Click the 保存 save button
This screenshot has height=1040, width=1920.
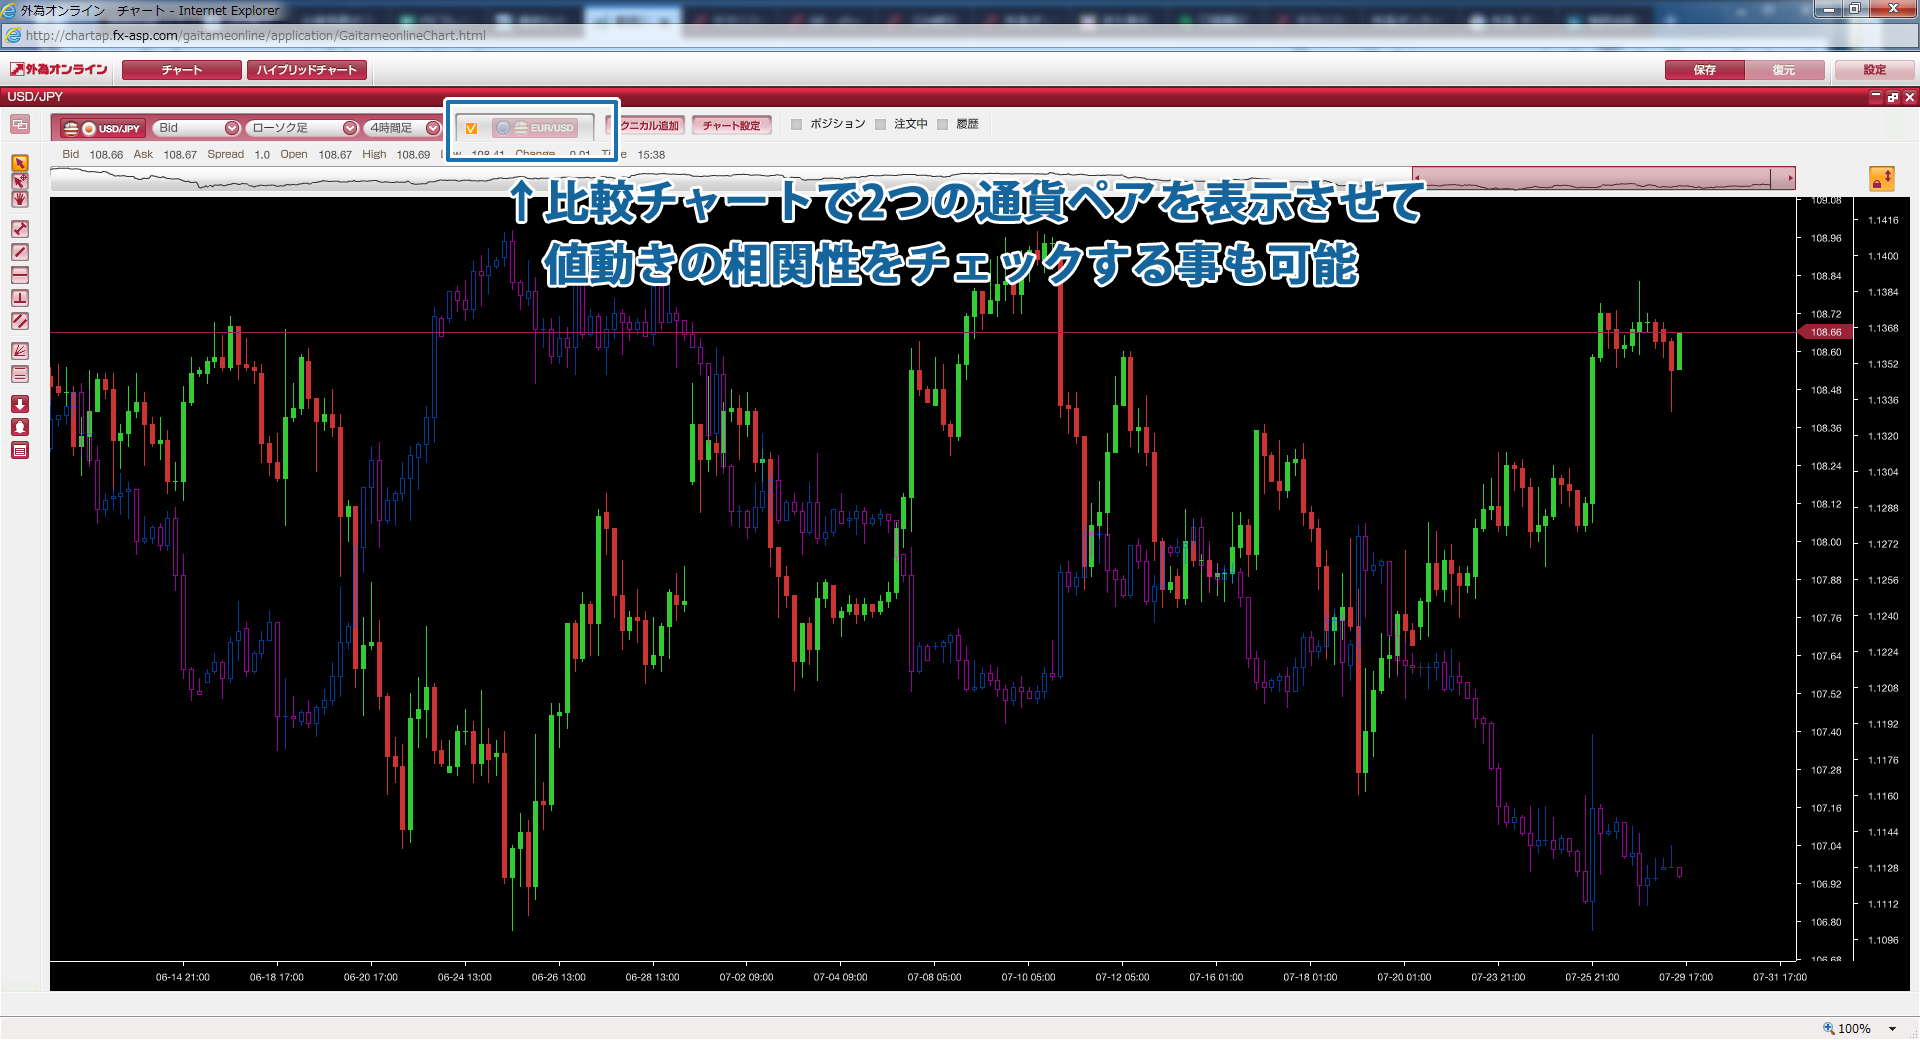point(1704,70)
